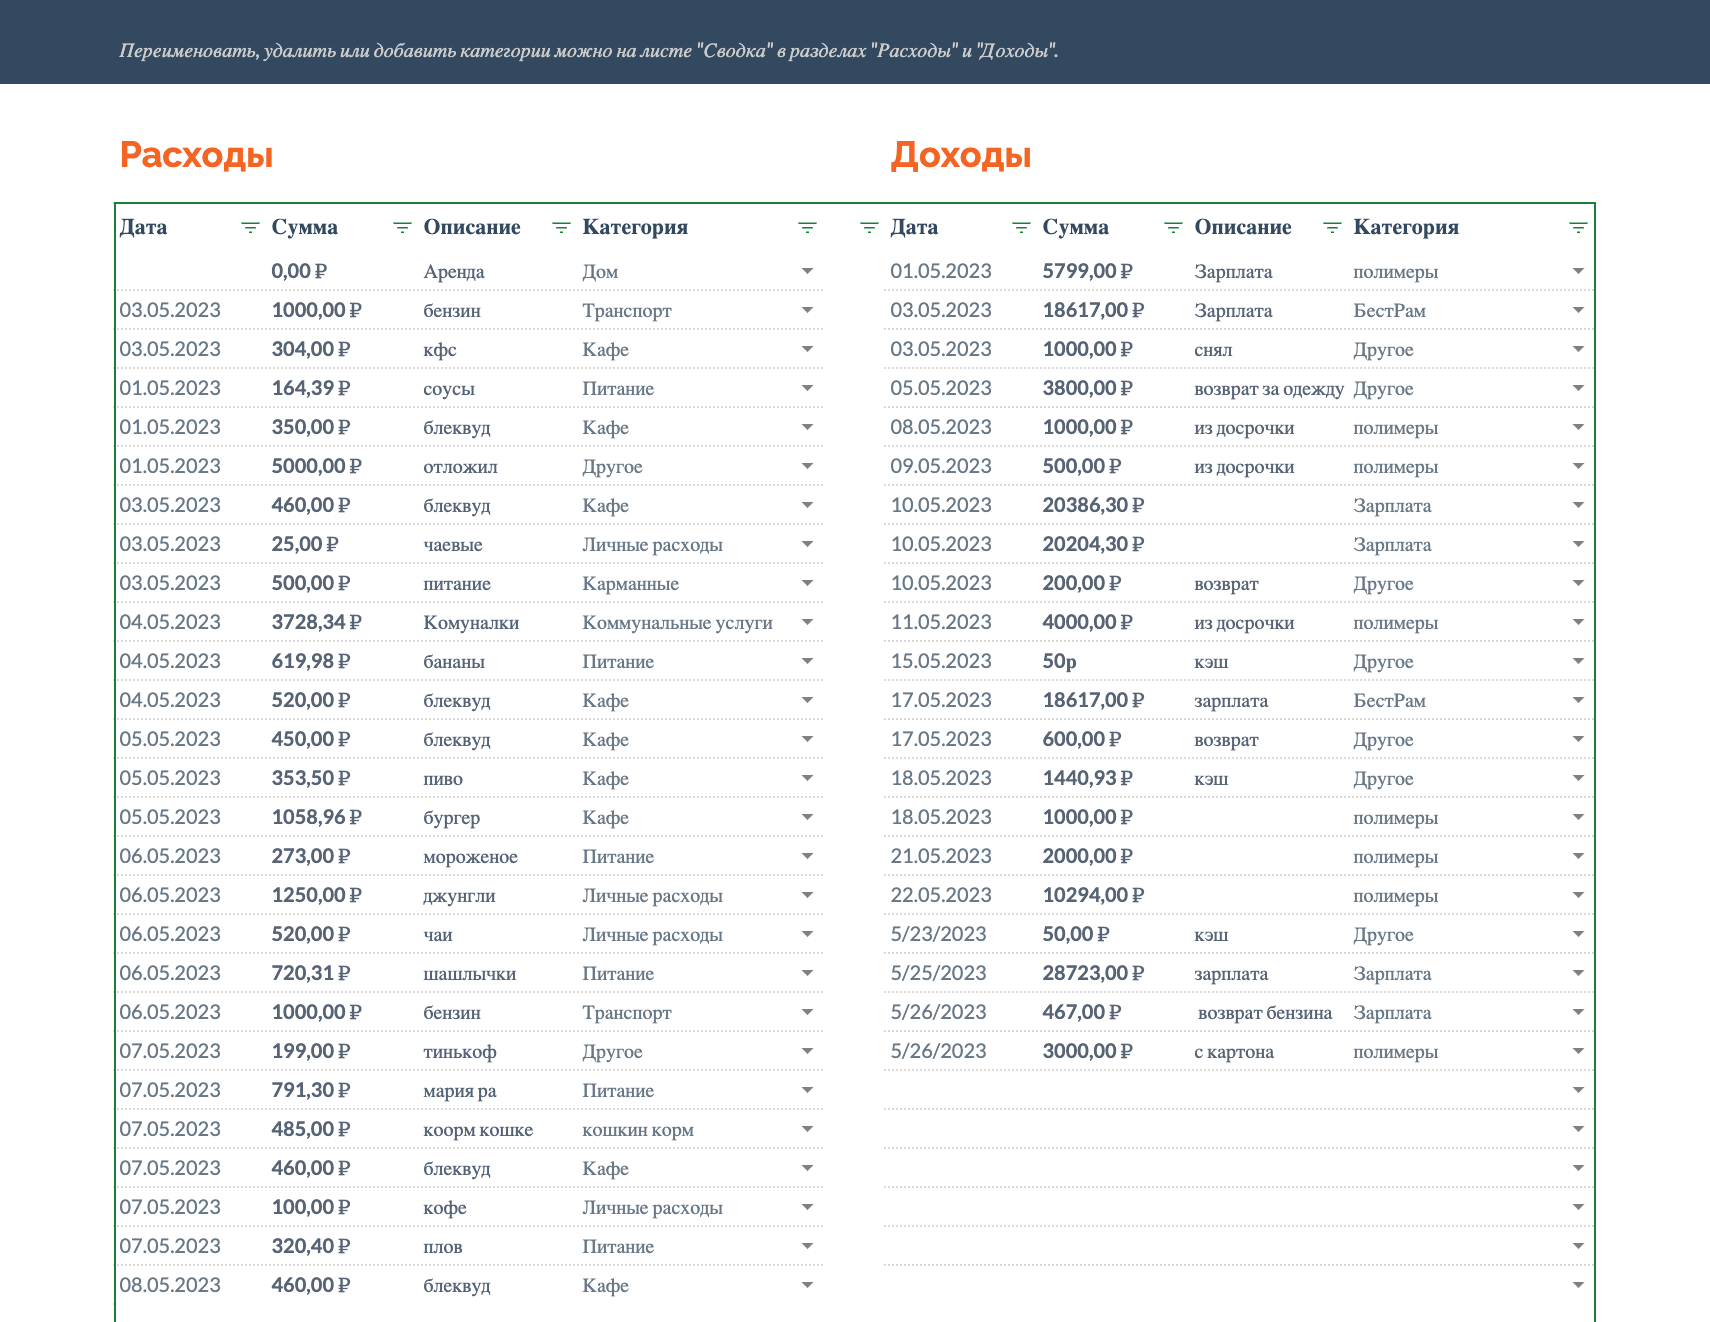Viewport: 1710px width, 1322px height.
Task: Select the 5/25/2023 date cell
Action: click(x=938, y=973)
